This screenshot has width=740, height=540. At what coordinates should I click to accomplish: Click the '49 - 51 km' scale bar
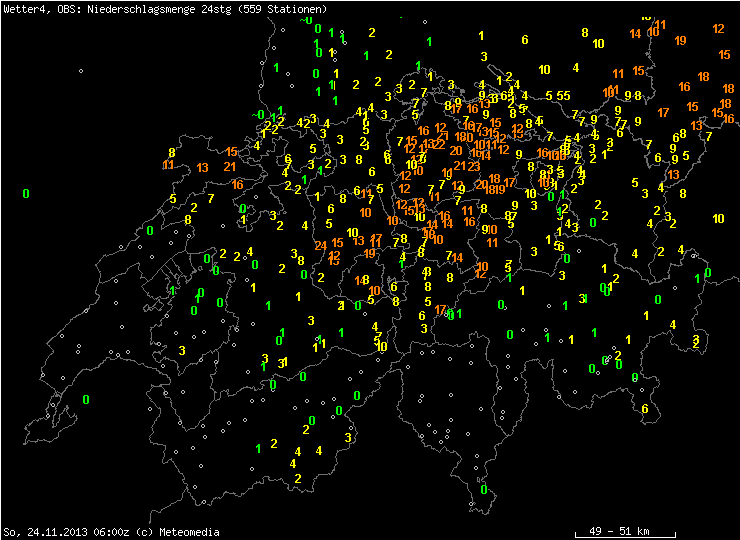(x=618, y=530)
